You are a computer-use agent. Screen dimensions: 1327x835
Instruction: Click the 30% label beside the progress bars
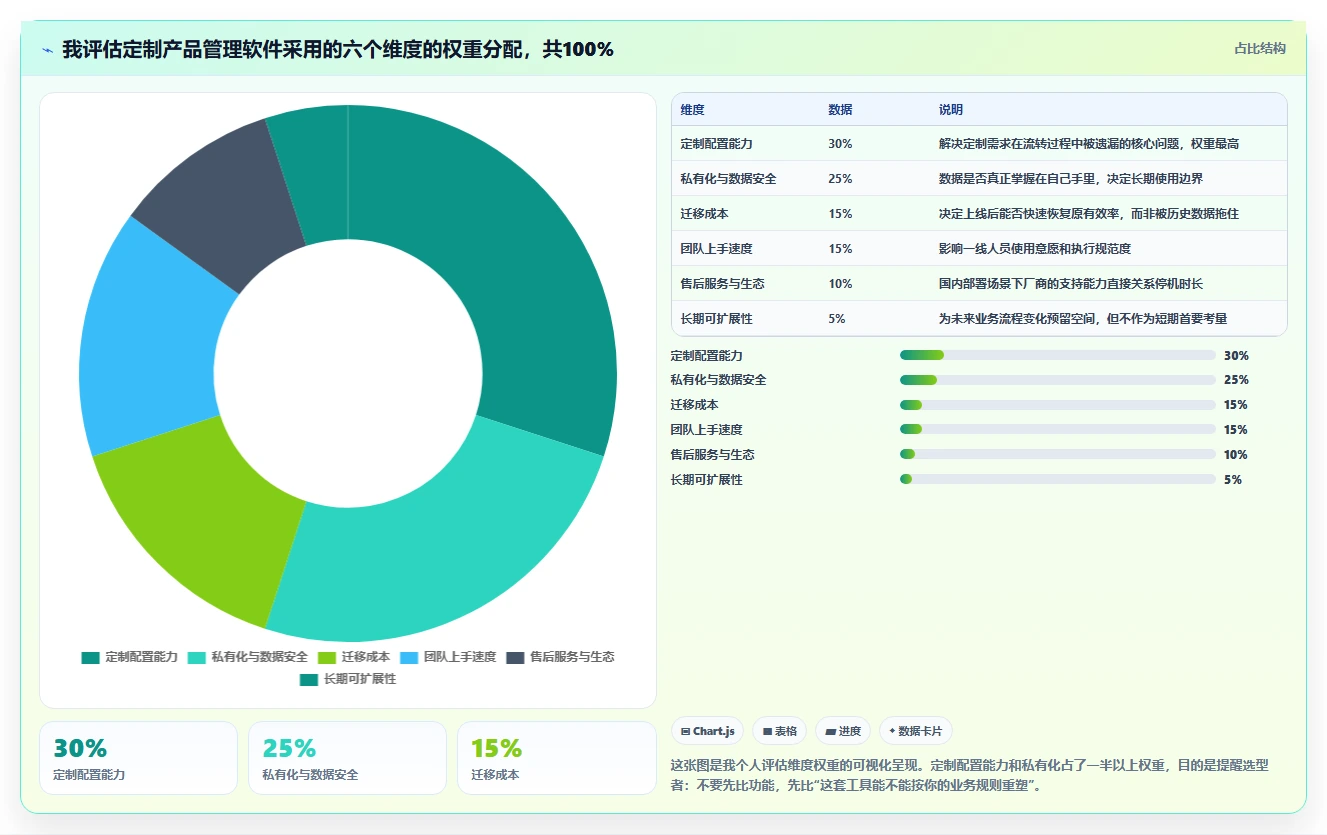pos(1236,355)
